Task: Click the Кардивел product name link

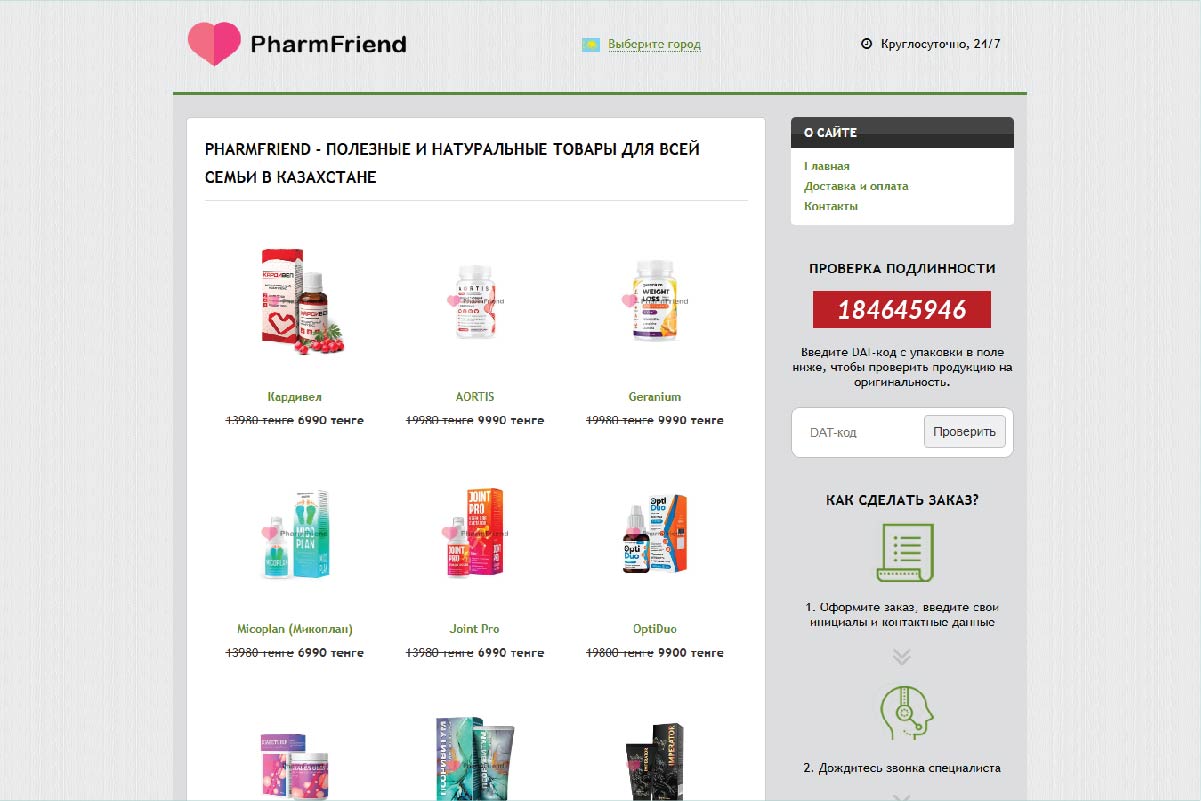Action: click(x=295, y=397)
